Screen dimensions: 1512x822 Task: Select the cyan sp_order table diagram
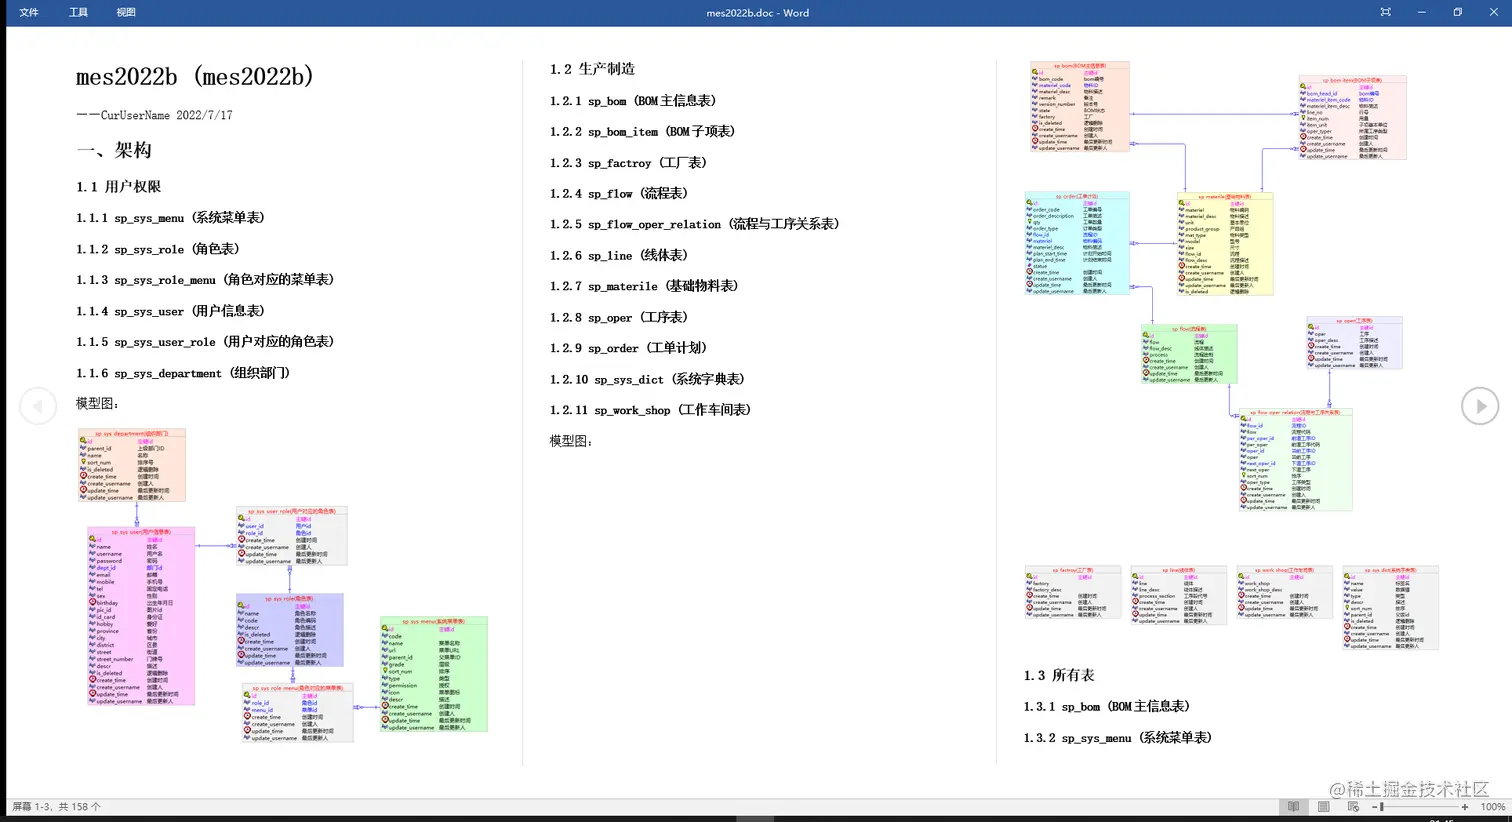(1077, 244)
